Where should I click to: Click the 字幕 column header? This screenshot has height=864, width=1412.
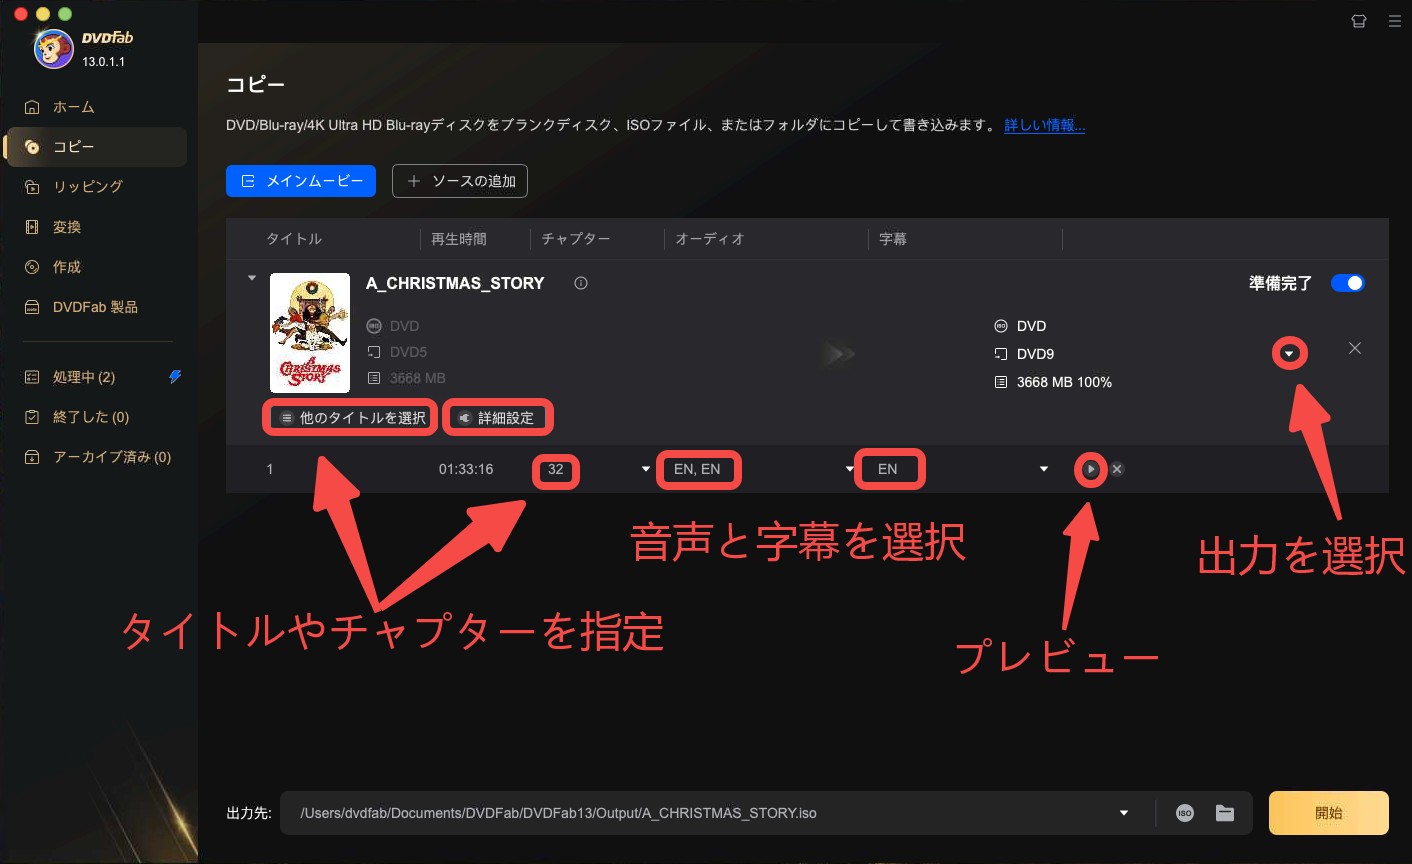pyautogui.click(x=893, y=239)
